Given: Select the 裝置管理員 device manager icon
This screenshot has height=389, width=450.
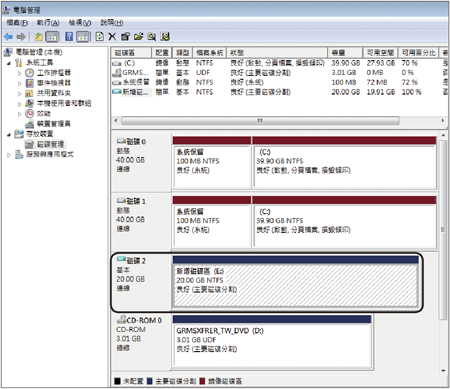Looking at the screenshot, I should (x=30, y=124).
